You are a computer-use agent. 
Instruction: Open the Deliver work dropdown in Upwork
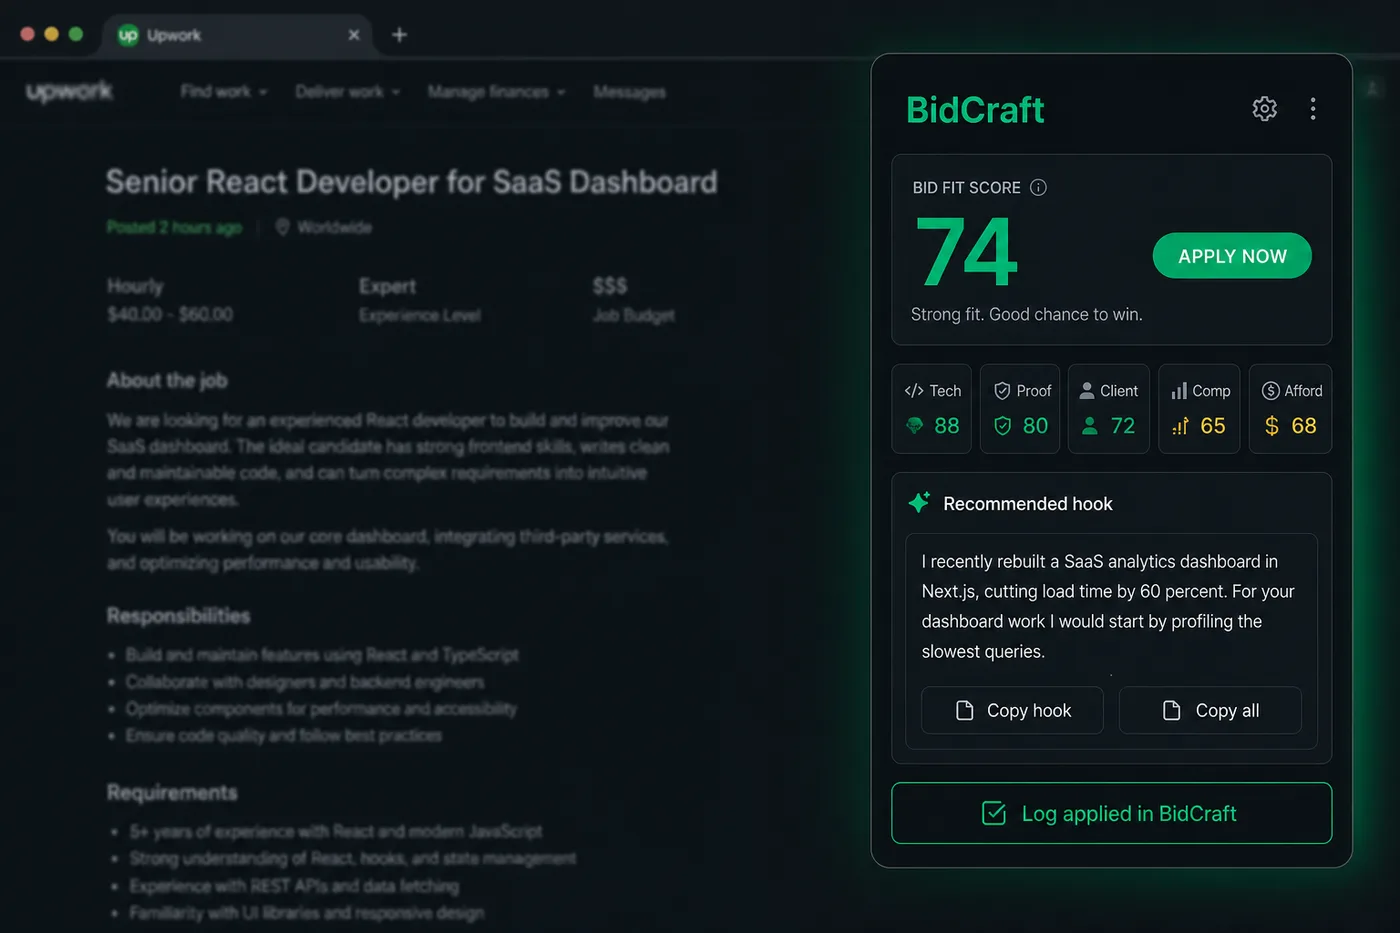347,91
